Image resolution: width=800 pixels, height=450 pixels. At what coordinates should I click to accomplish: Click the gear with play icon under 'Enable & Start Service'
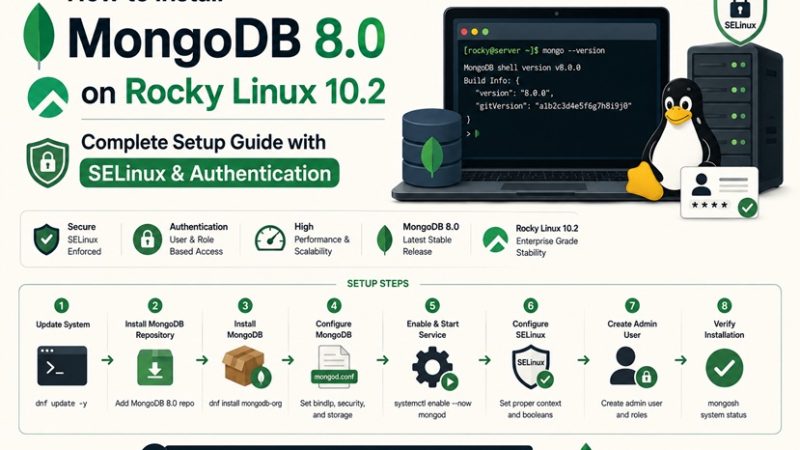click(435, 367)
